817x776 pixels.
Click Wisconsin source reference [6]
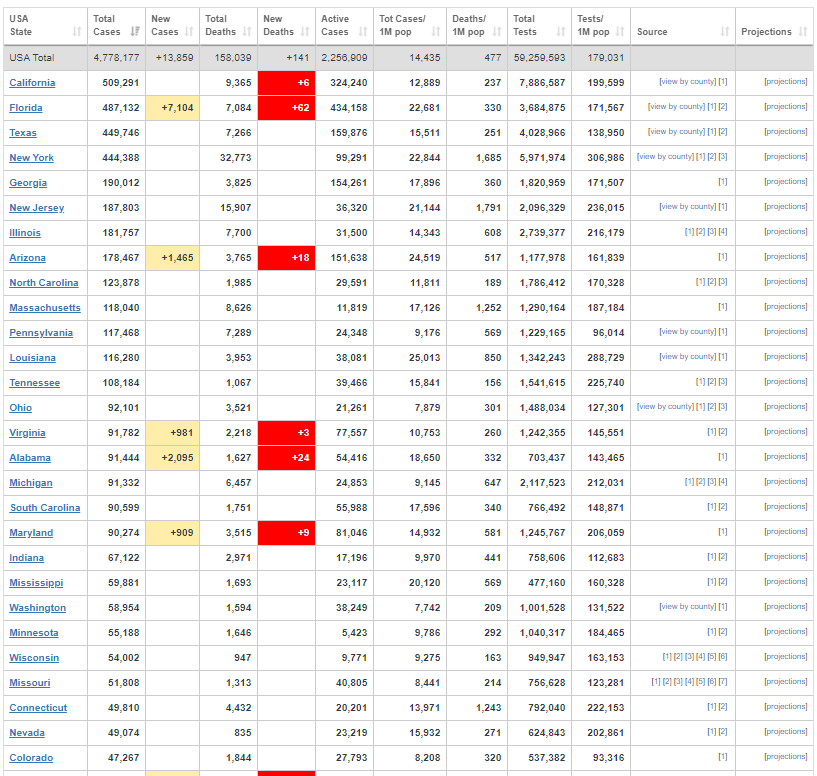pos(723,657)
